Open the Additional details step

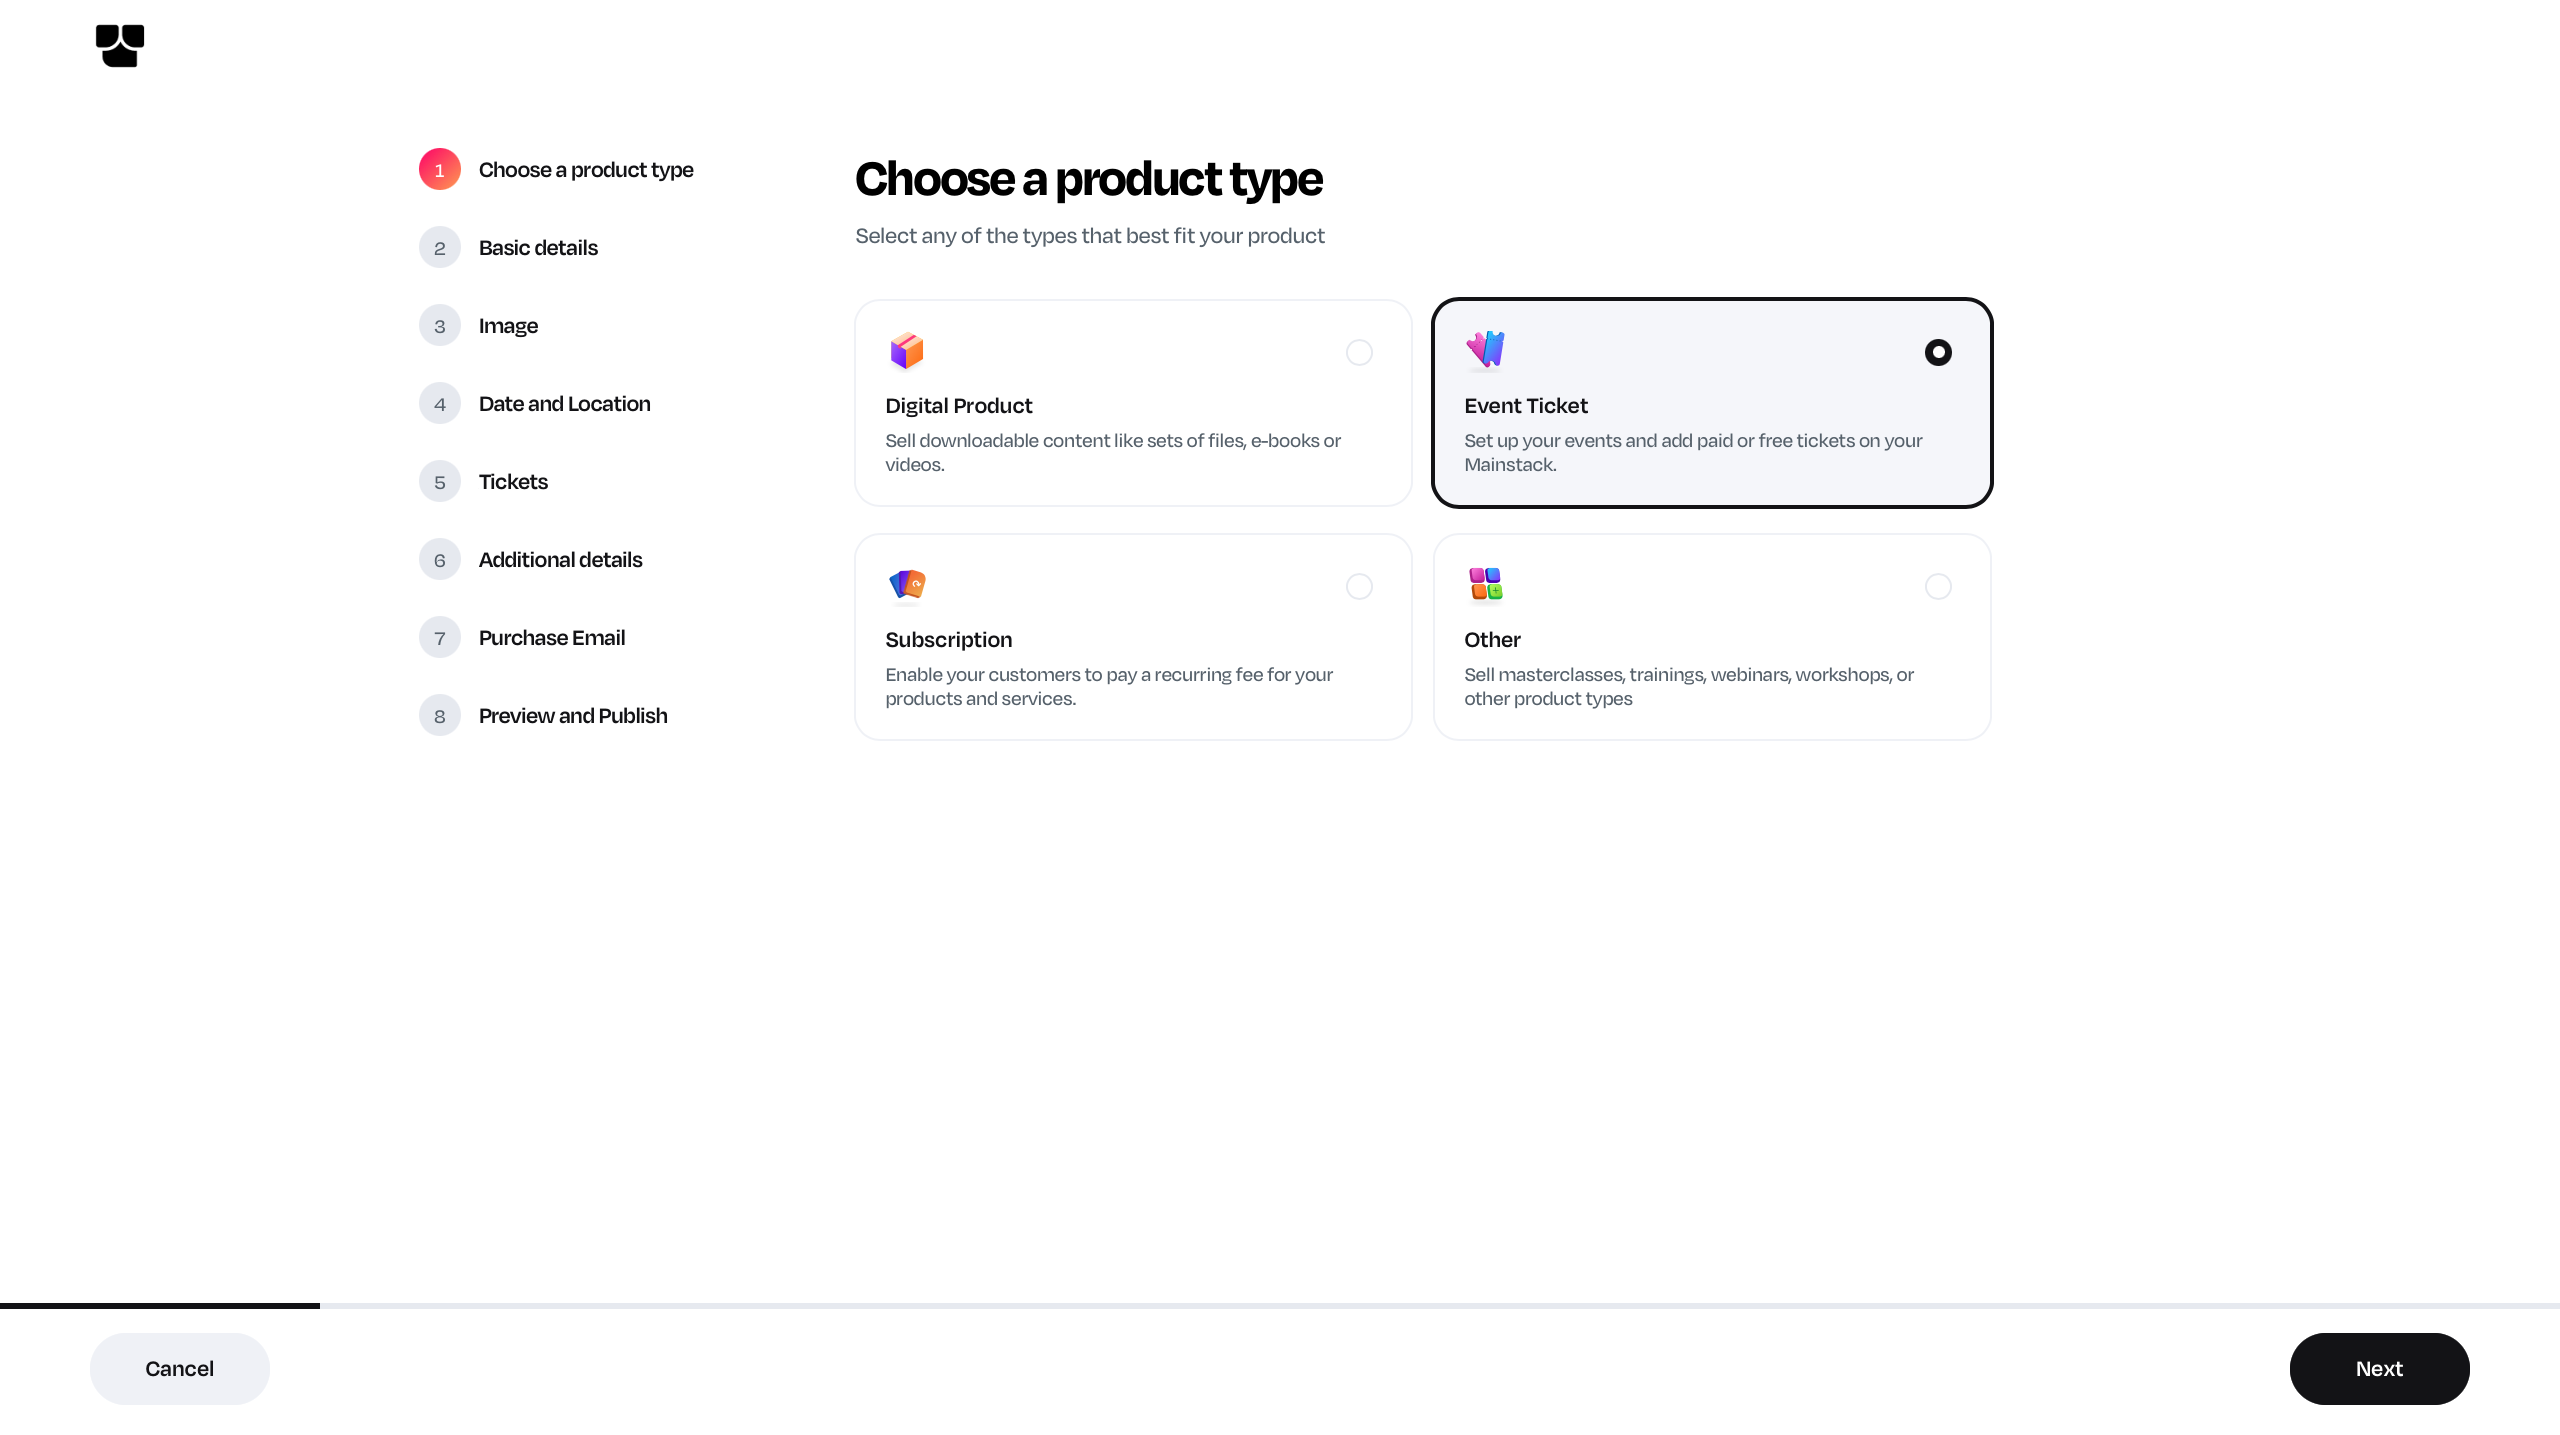[x=560, y=560]
